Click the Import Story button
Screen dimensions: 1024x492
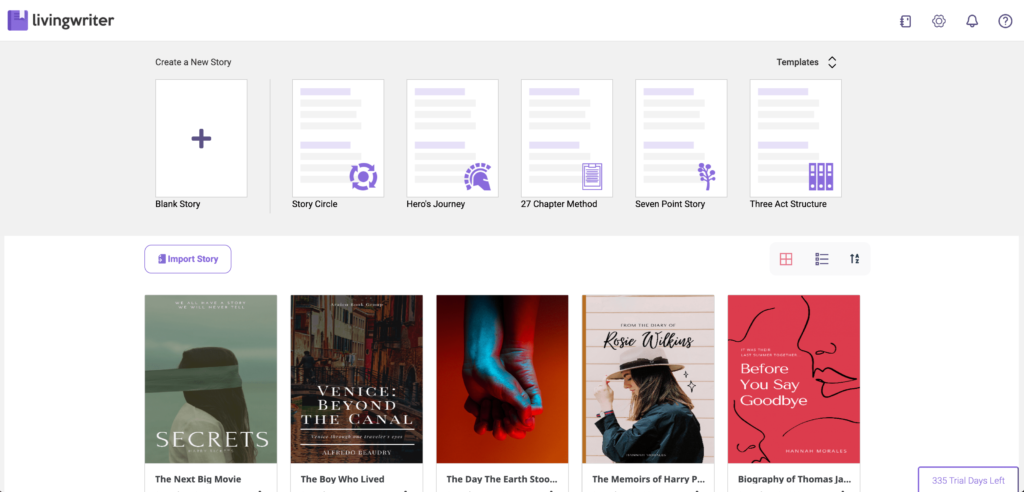click(188, 259)
